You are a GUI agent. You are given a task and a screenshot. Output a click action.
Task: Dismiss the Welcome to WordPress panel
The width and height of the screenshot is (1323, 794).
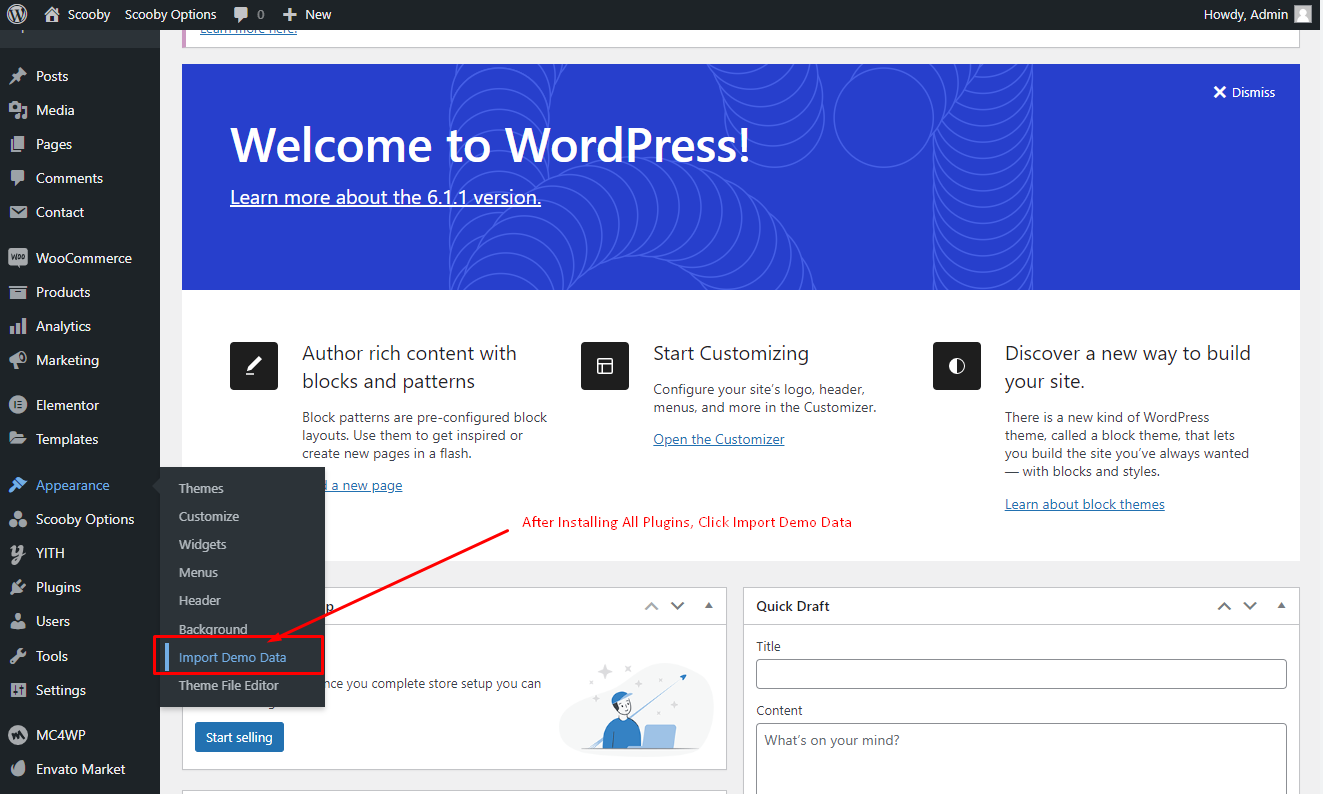(1244, 92)
